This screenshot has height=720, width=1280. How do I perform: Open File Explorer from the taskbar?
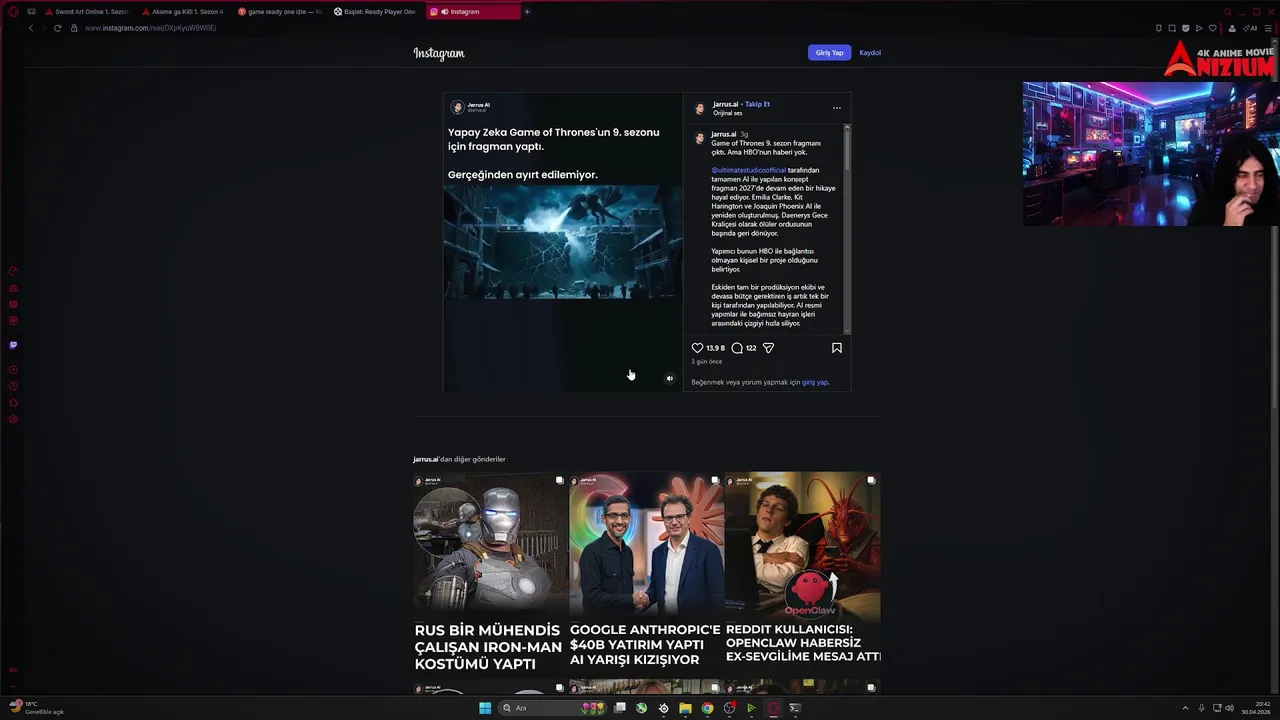[x=685, y=708]
